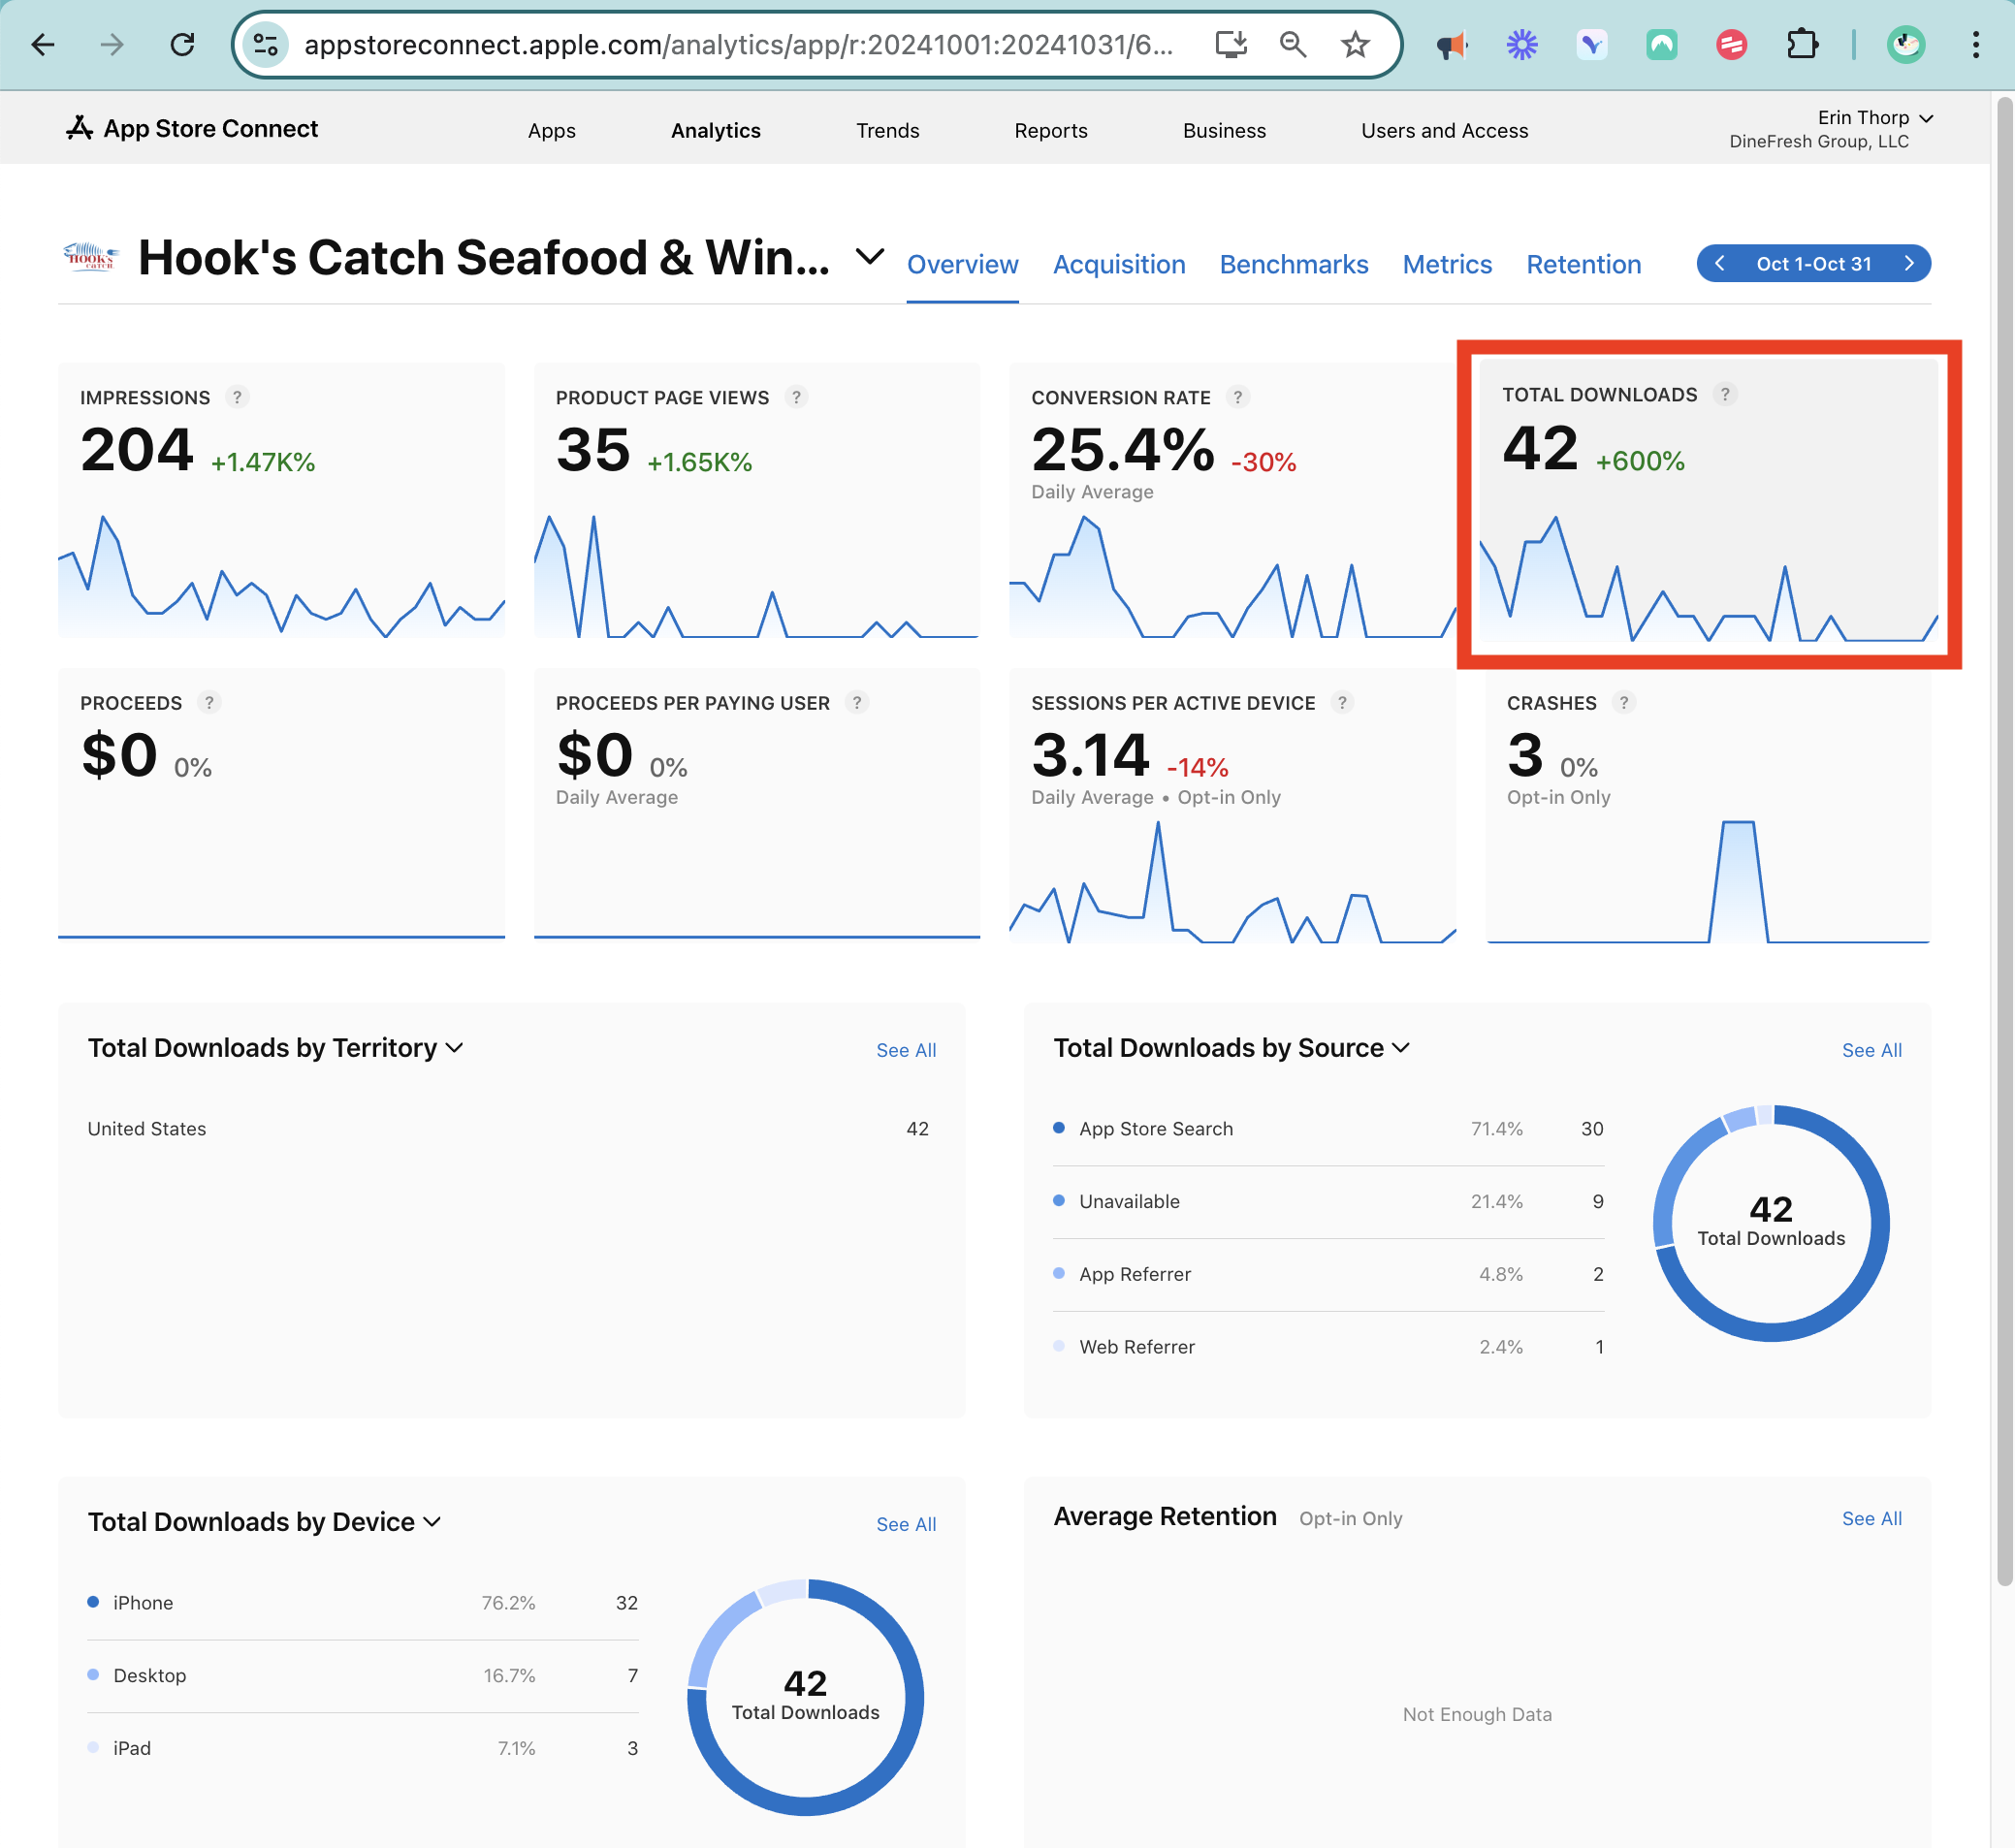This screenshot has width=2015, height=1848.
Task: Click the Impressions help question mark
Action: 237,398
